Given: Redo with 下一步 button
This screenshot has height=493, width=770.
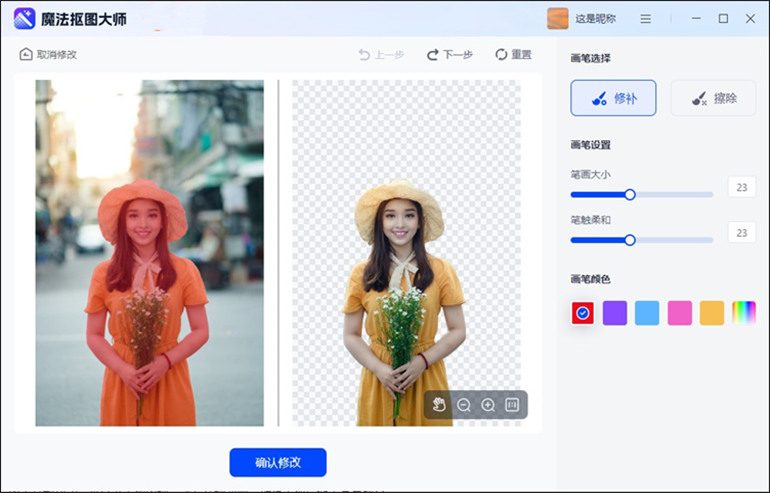Looking at the screenshot, I should [x=450, y=55].
